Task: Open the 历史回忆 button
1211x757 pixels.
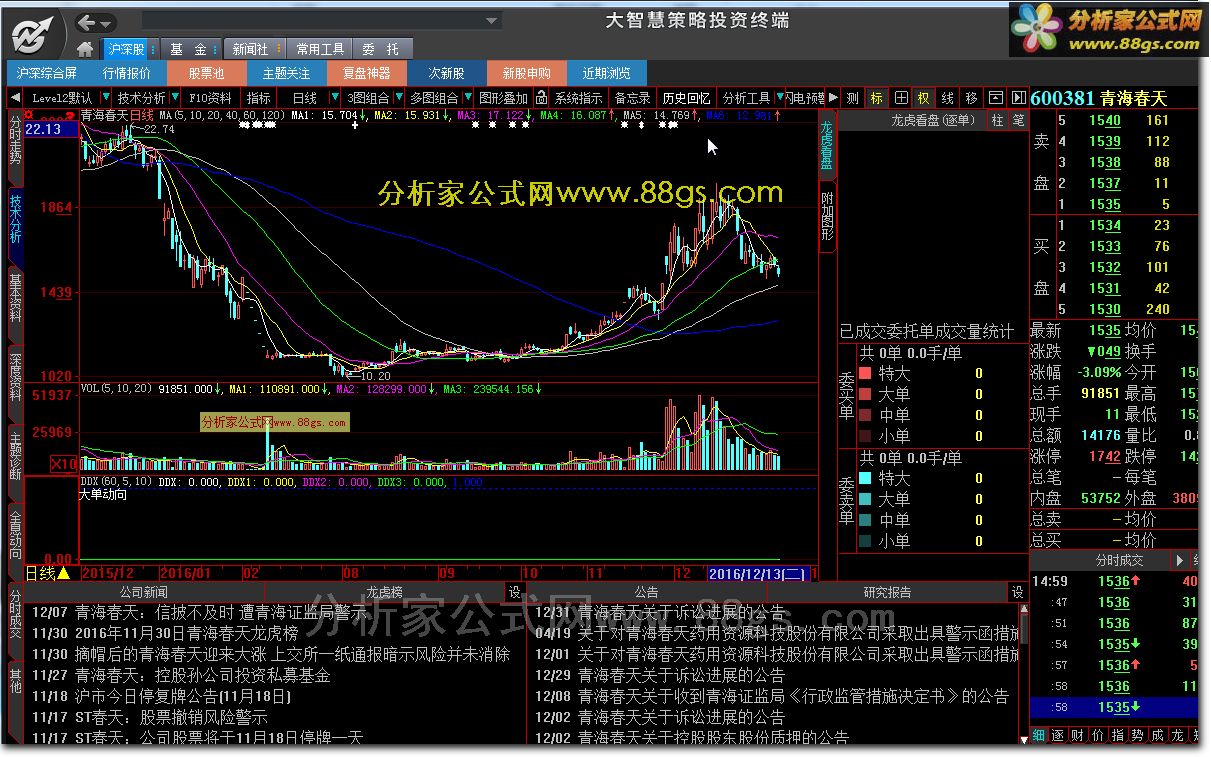Action: [x=686, y=98]
